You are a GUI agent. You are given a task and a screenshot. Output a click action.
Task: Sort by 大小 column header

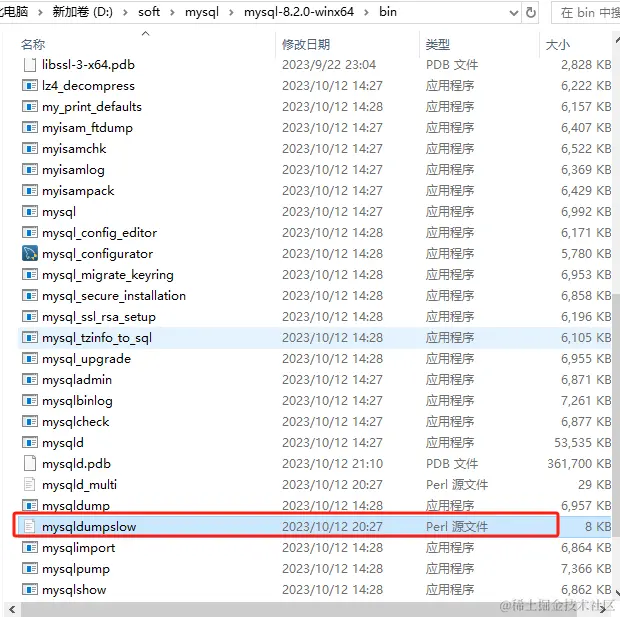(558, 44)
